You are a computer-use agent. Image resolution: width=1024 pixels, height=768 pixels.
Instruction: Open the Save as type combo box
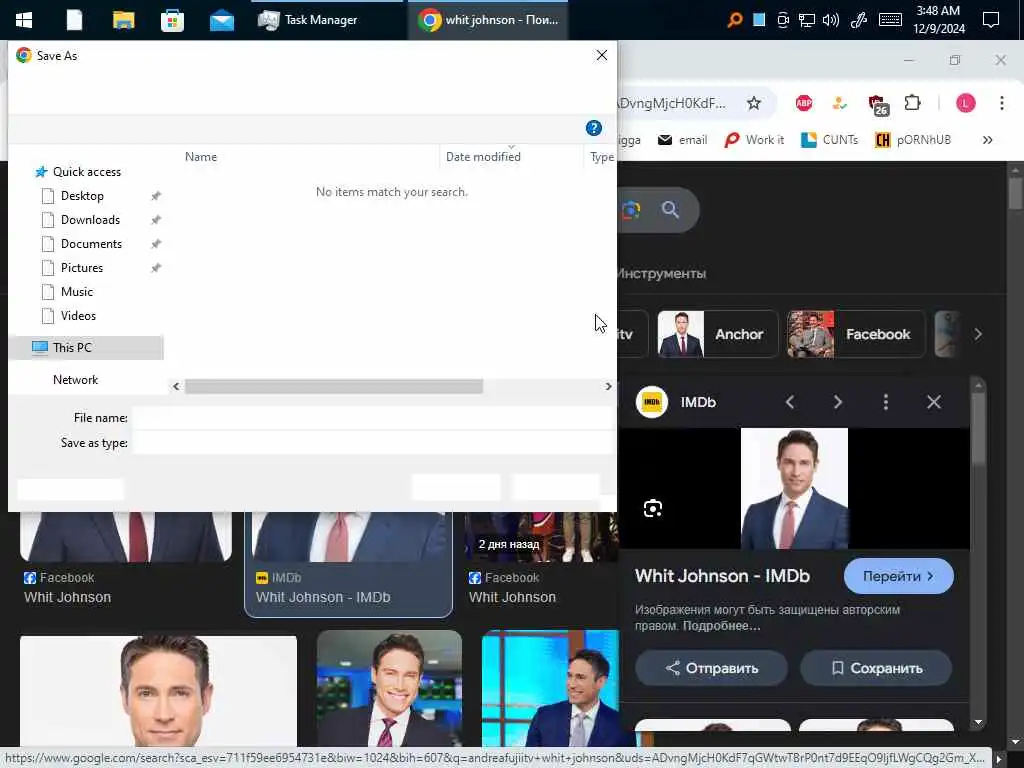pyautogui.click(x=372, y=443)
